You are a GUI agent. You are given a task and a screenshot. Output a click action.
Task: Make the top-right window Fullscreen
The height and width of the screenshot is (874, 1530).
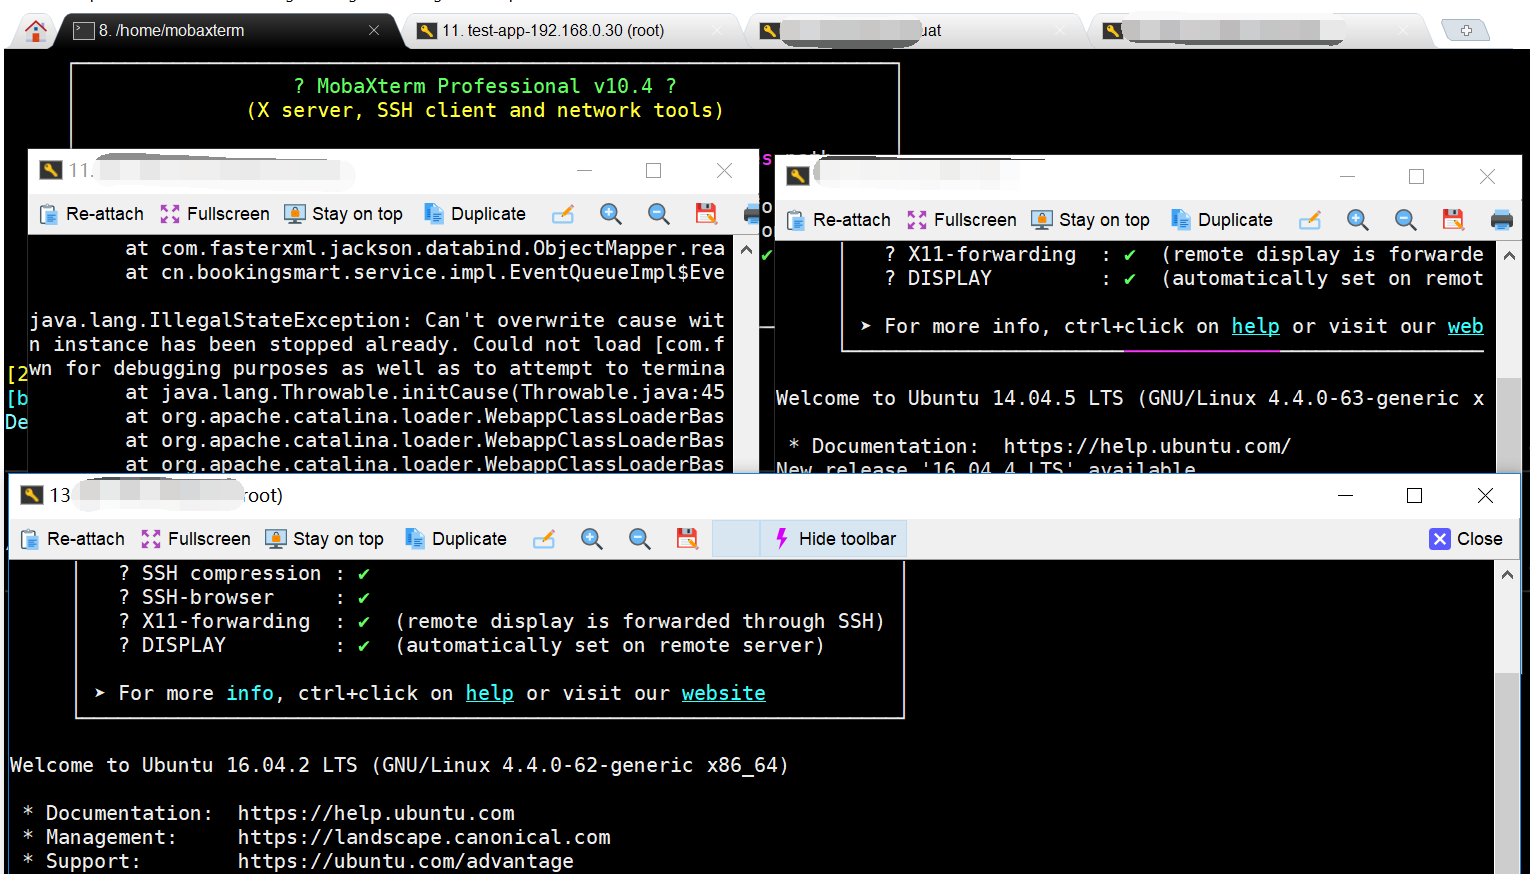pos(962,220)
